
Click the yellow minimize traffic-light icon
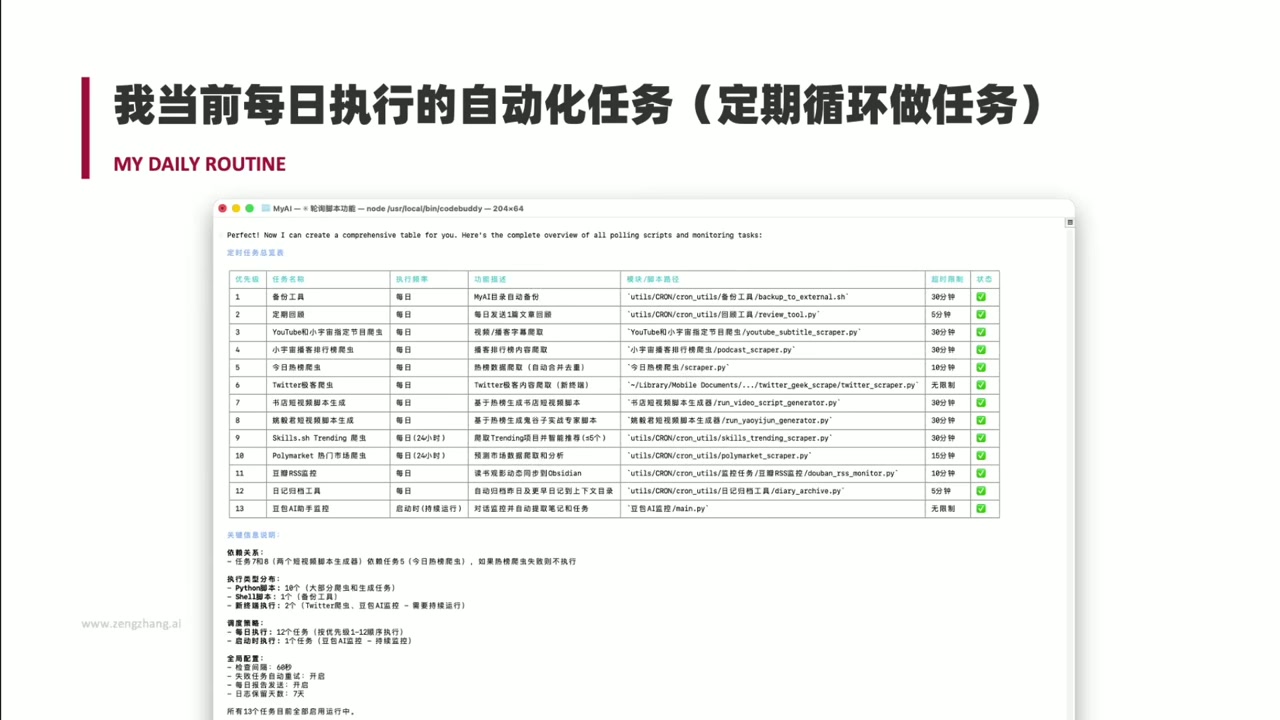[x=234, y=208]
